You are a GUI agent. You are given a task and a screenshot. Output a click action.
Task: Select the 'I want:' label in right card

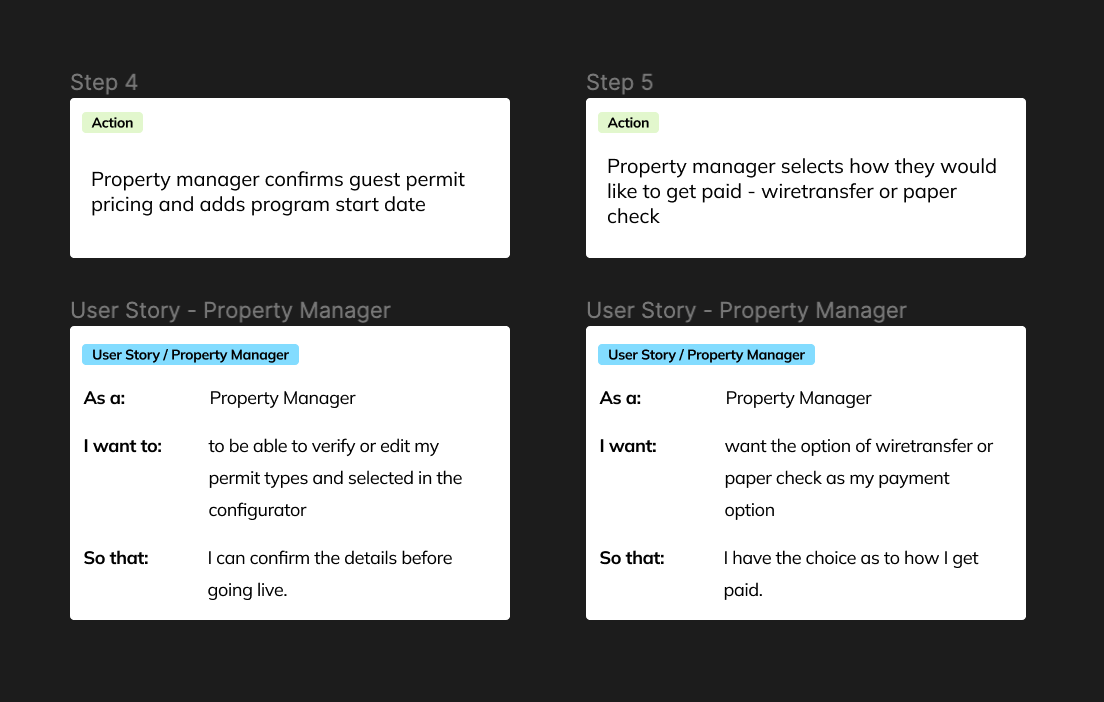tap(628, 446)
